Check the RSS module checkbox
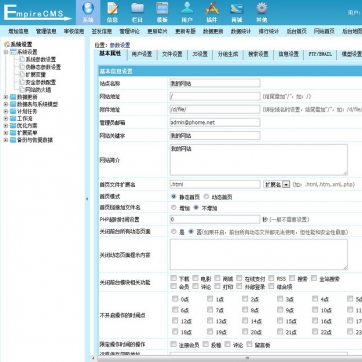The width and height of the screenshot is (362, 362). click(271, 278)
